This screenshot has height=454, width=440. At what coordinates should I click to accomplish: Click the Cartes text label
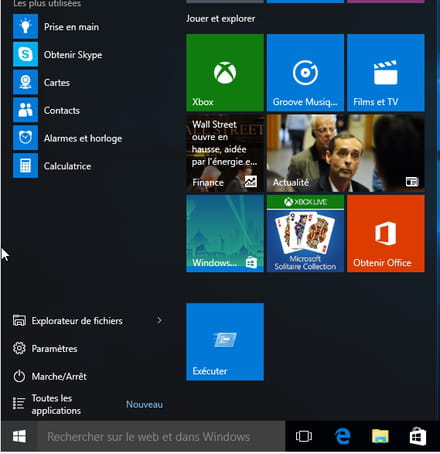point(57,83)
